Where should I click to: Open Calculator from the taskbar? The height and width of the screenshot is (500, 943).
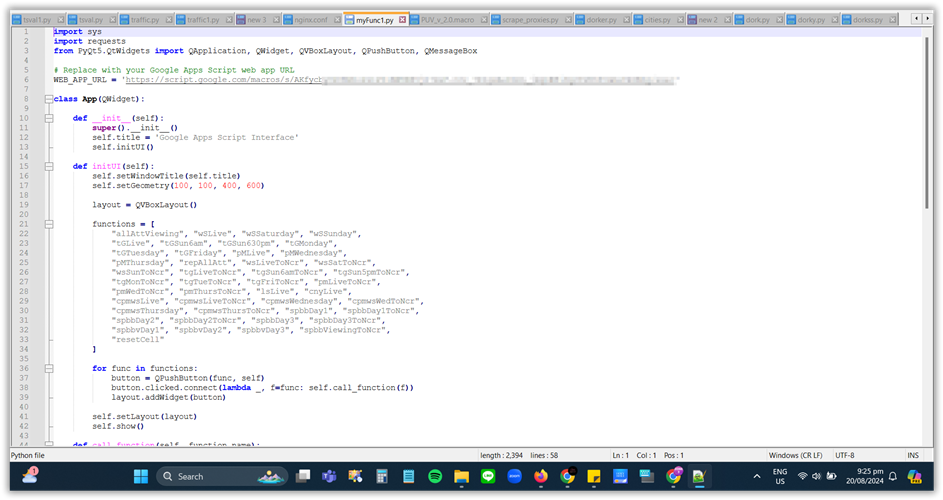(x=382, y=477)
